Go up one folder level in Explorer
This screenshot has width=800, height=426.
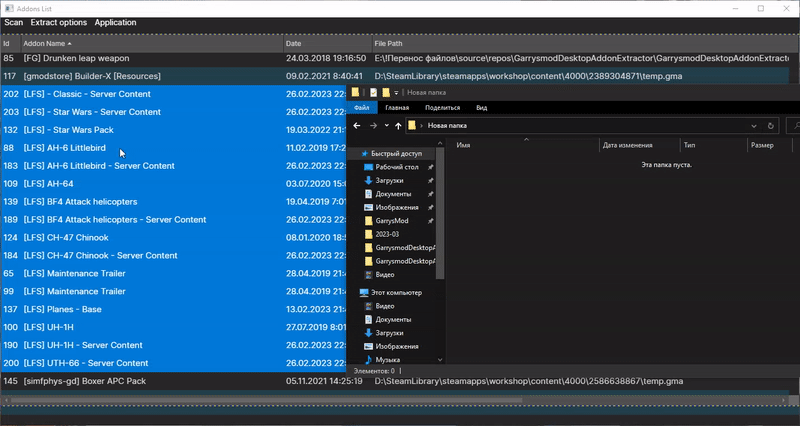[x=398, y=126]
